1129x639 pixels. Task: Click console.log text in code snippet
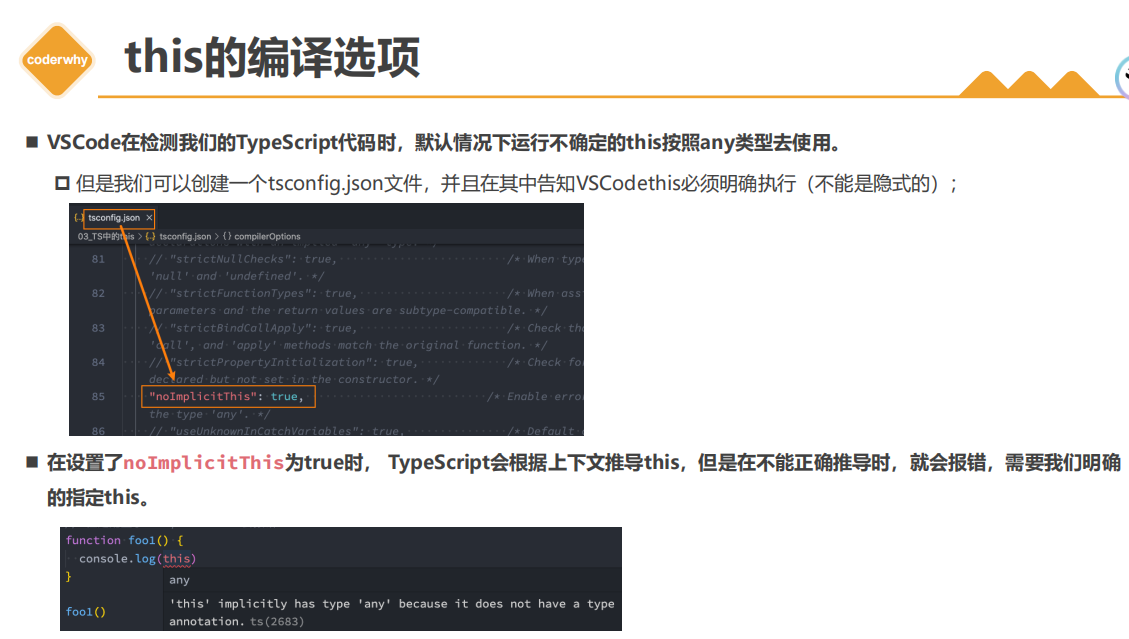coord(117,559)
